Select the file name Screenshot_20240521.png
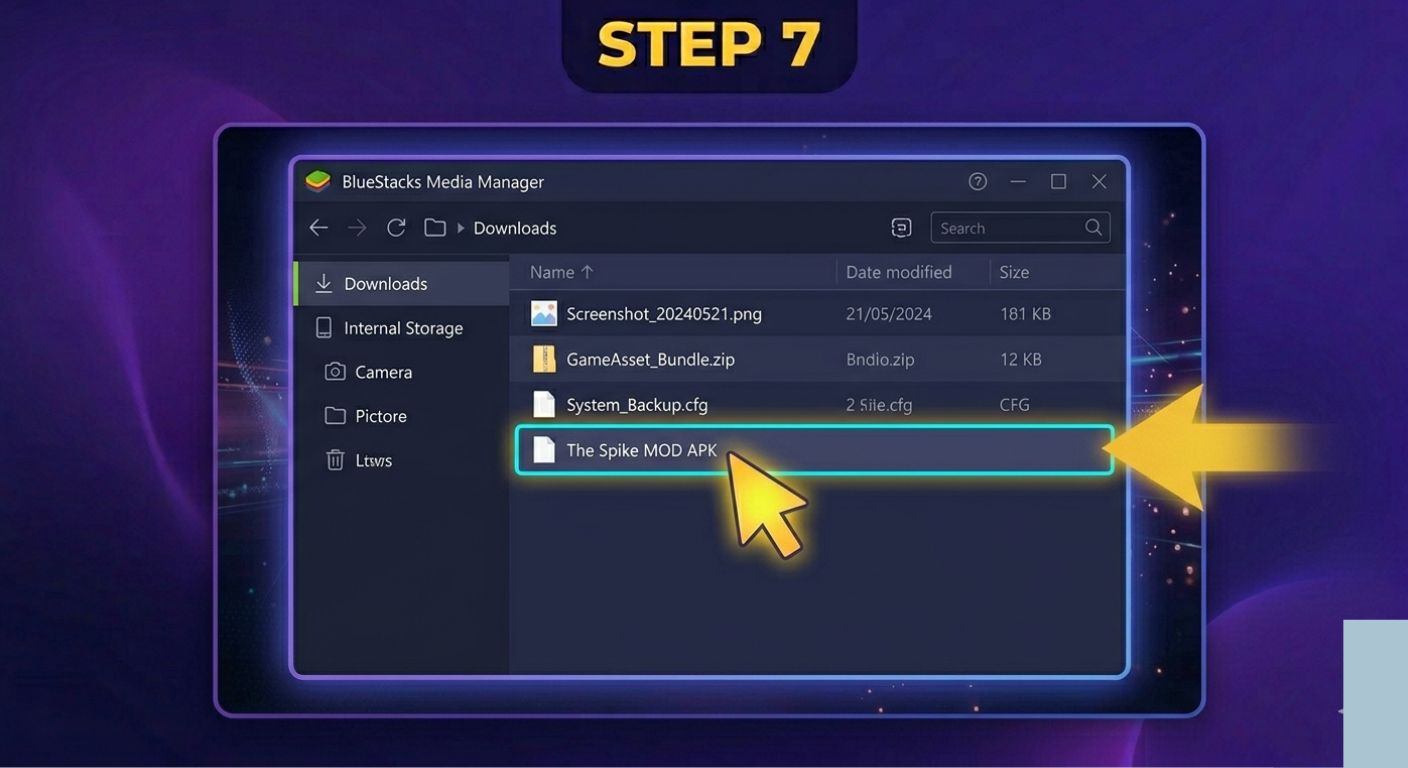 pyautogui.click(x=664, y=314)
